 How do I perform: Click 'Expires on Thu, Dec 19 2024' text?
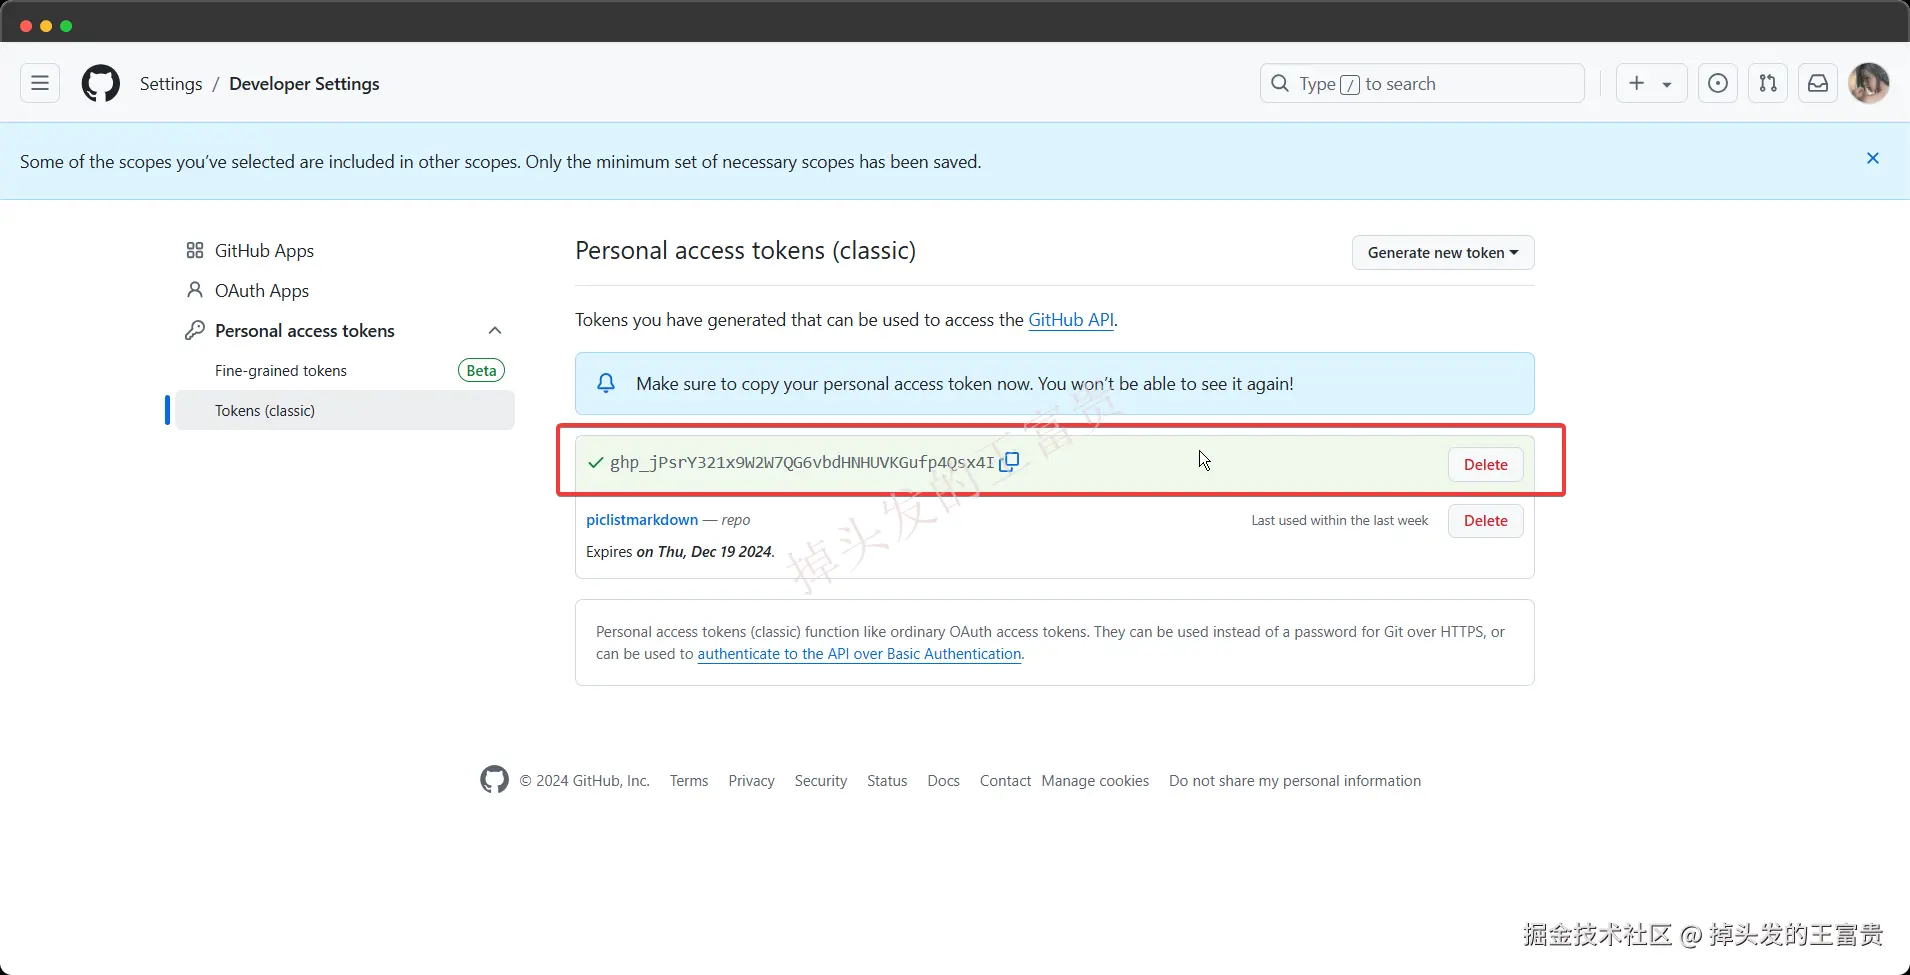tap(680, 552)
